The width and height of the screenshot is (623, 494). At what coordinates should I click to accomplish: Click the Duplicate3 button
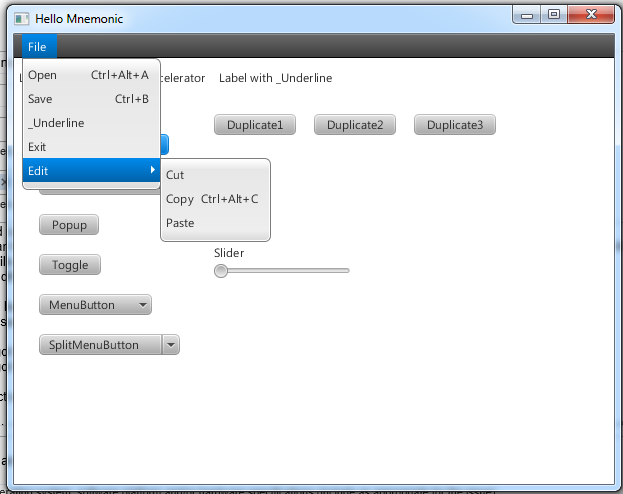coord(455,125)
